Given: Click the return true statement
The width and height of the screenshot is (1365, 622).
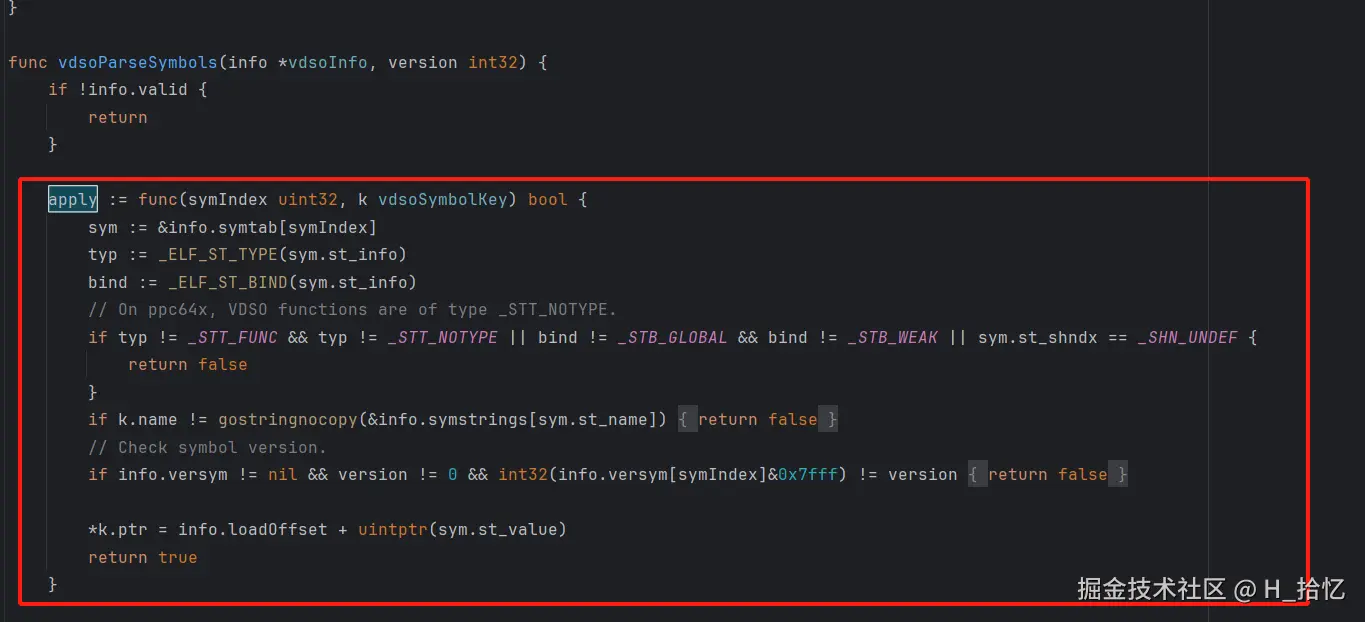Looking at the screenshot, I should [x=143, y=557].
